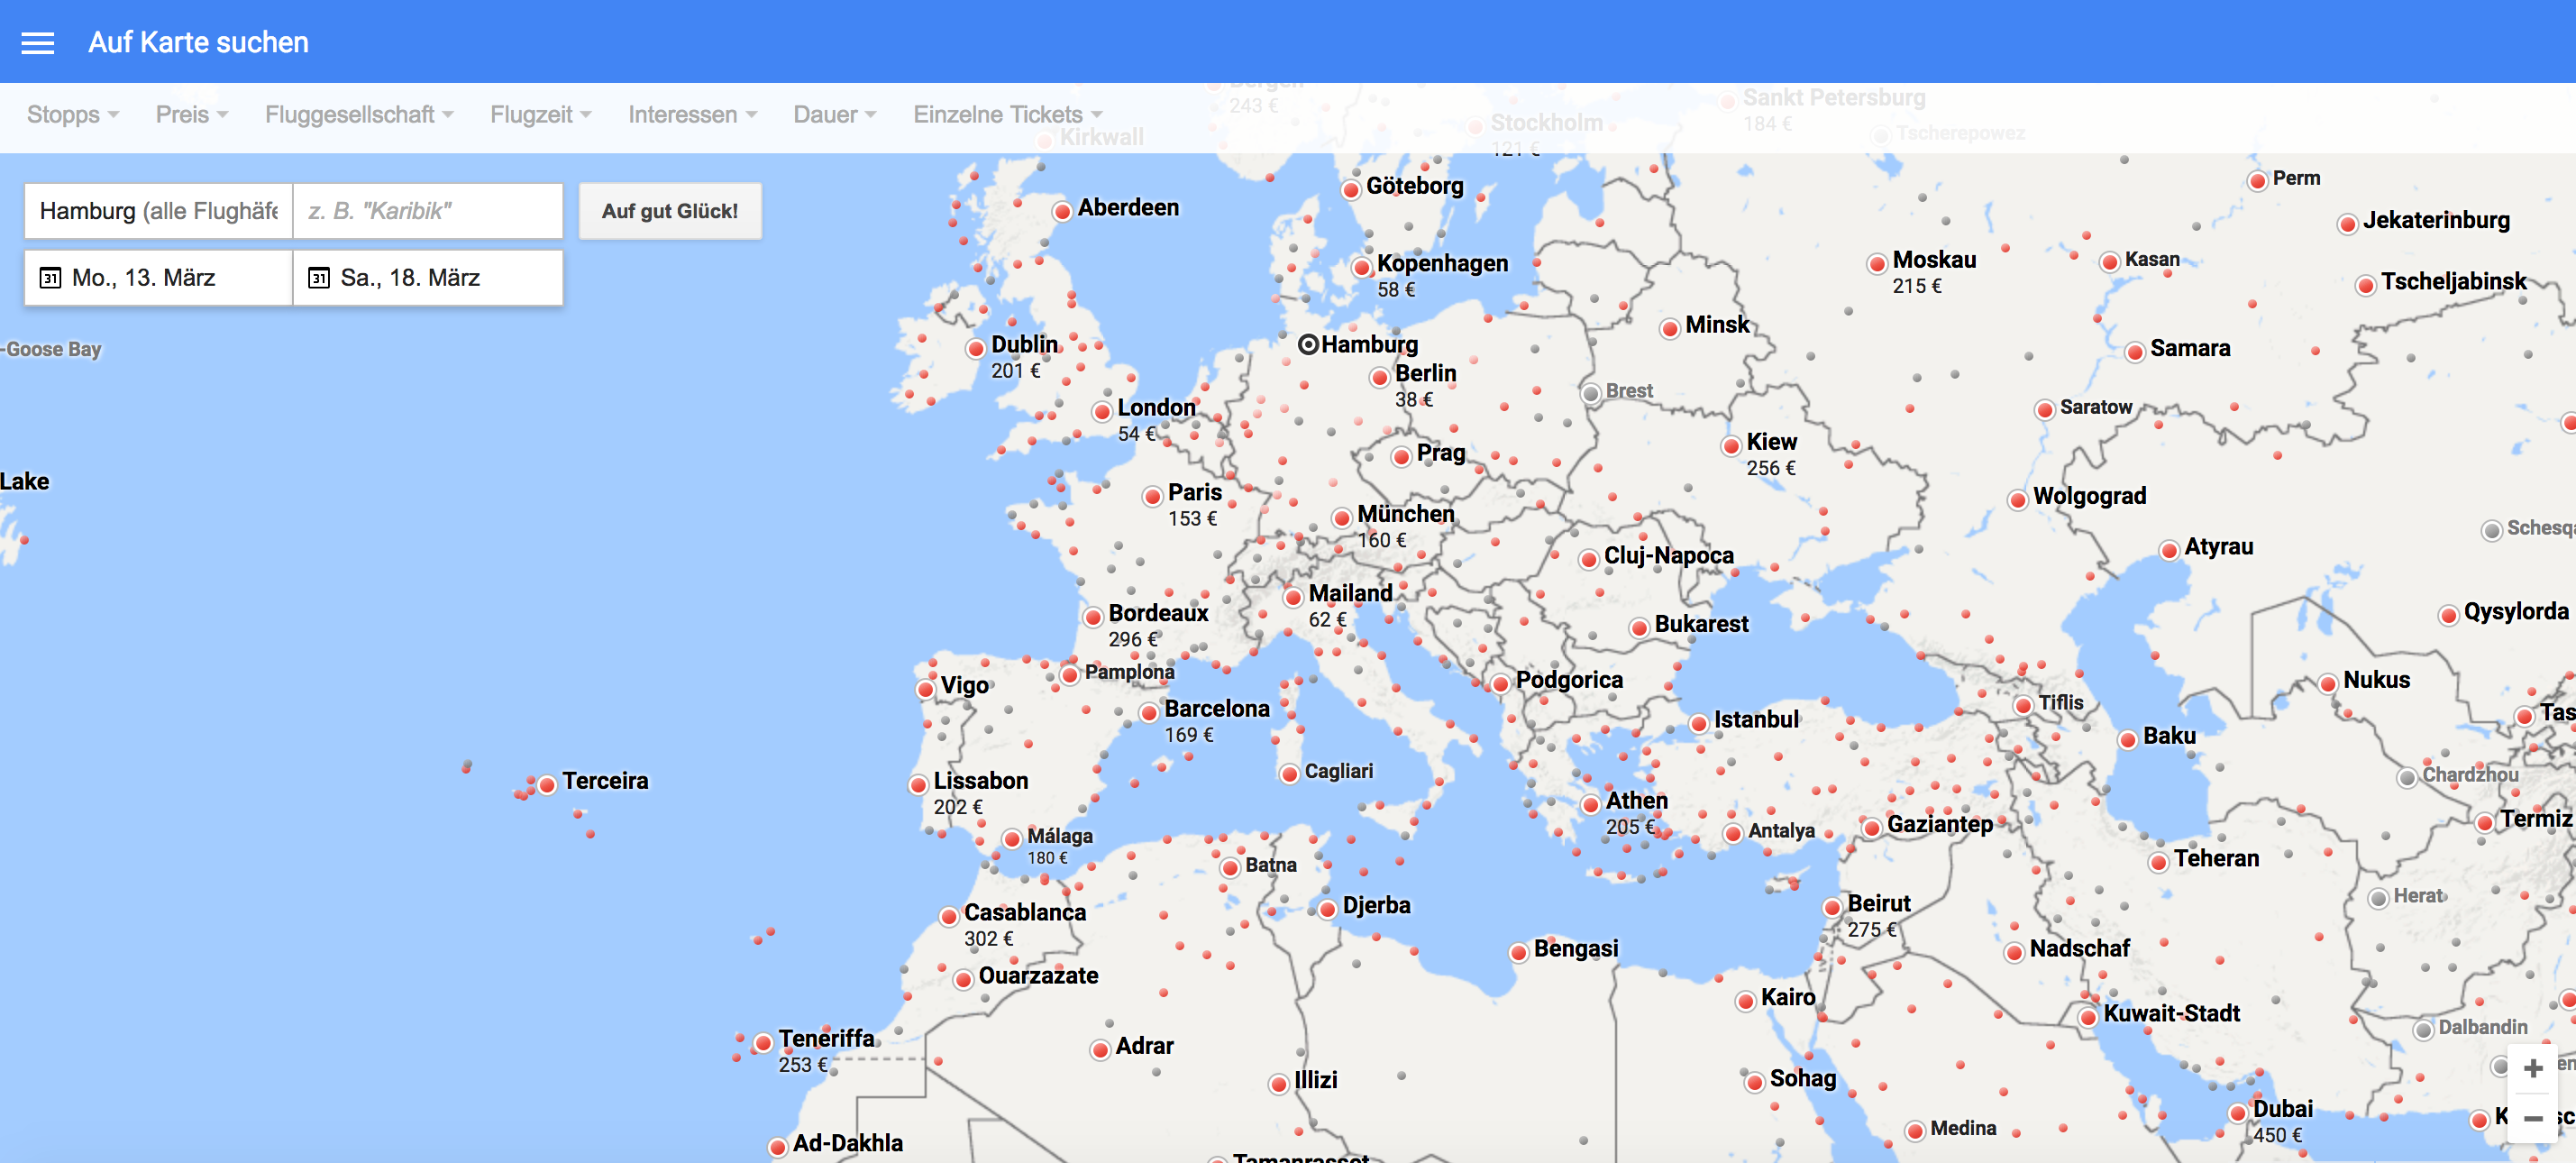2576x1163 pixels.
Task: Zoom in the map with plus button
Action: click(2533, 1068)
